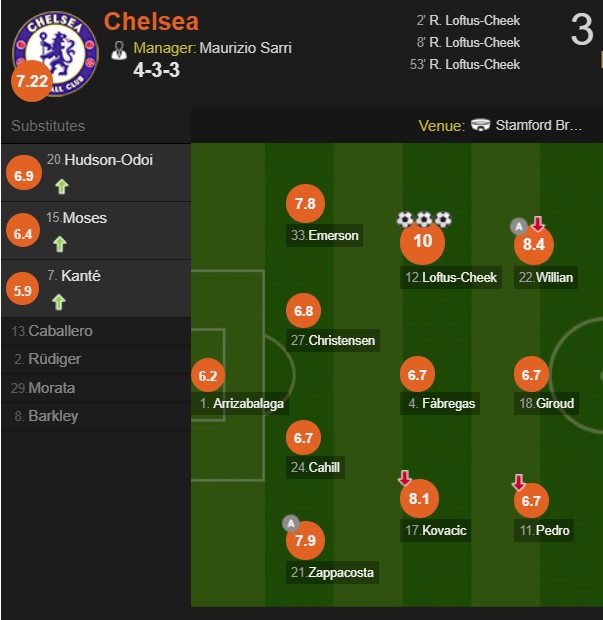Click the Chelsea club crest logo
The image size is (603, 620).
click(55, 50)
